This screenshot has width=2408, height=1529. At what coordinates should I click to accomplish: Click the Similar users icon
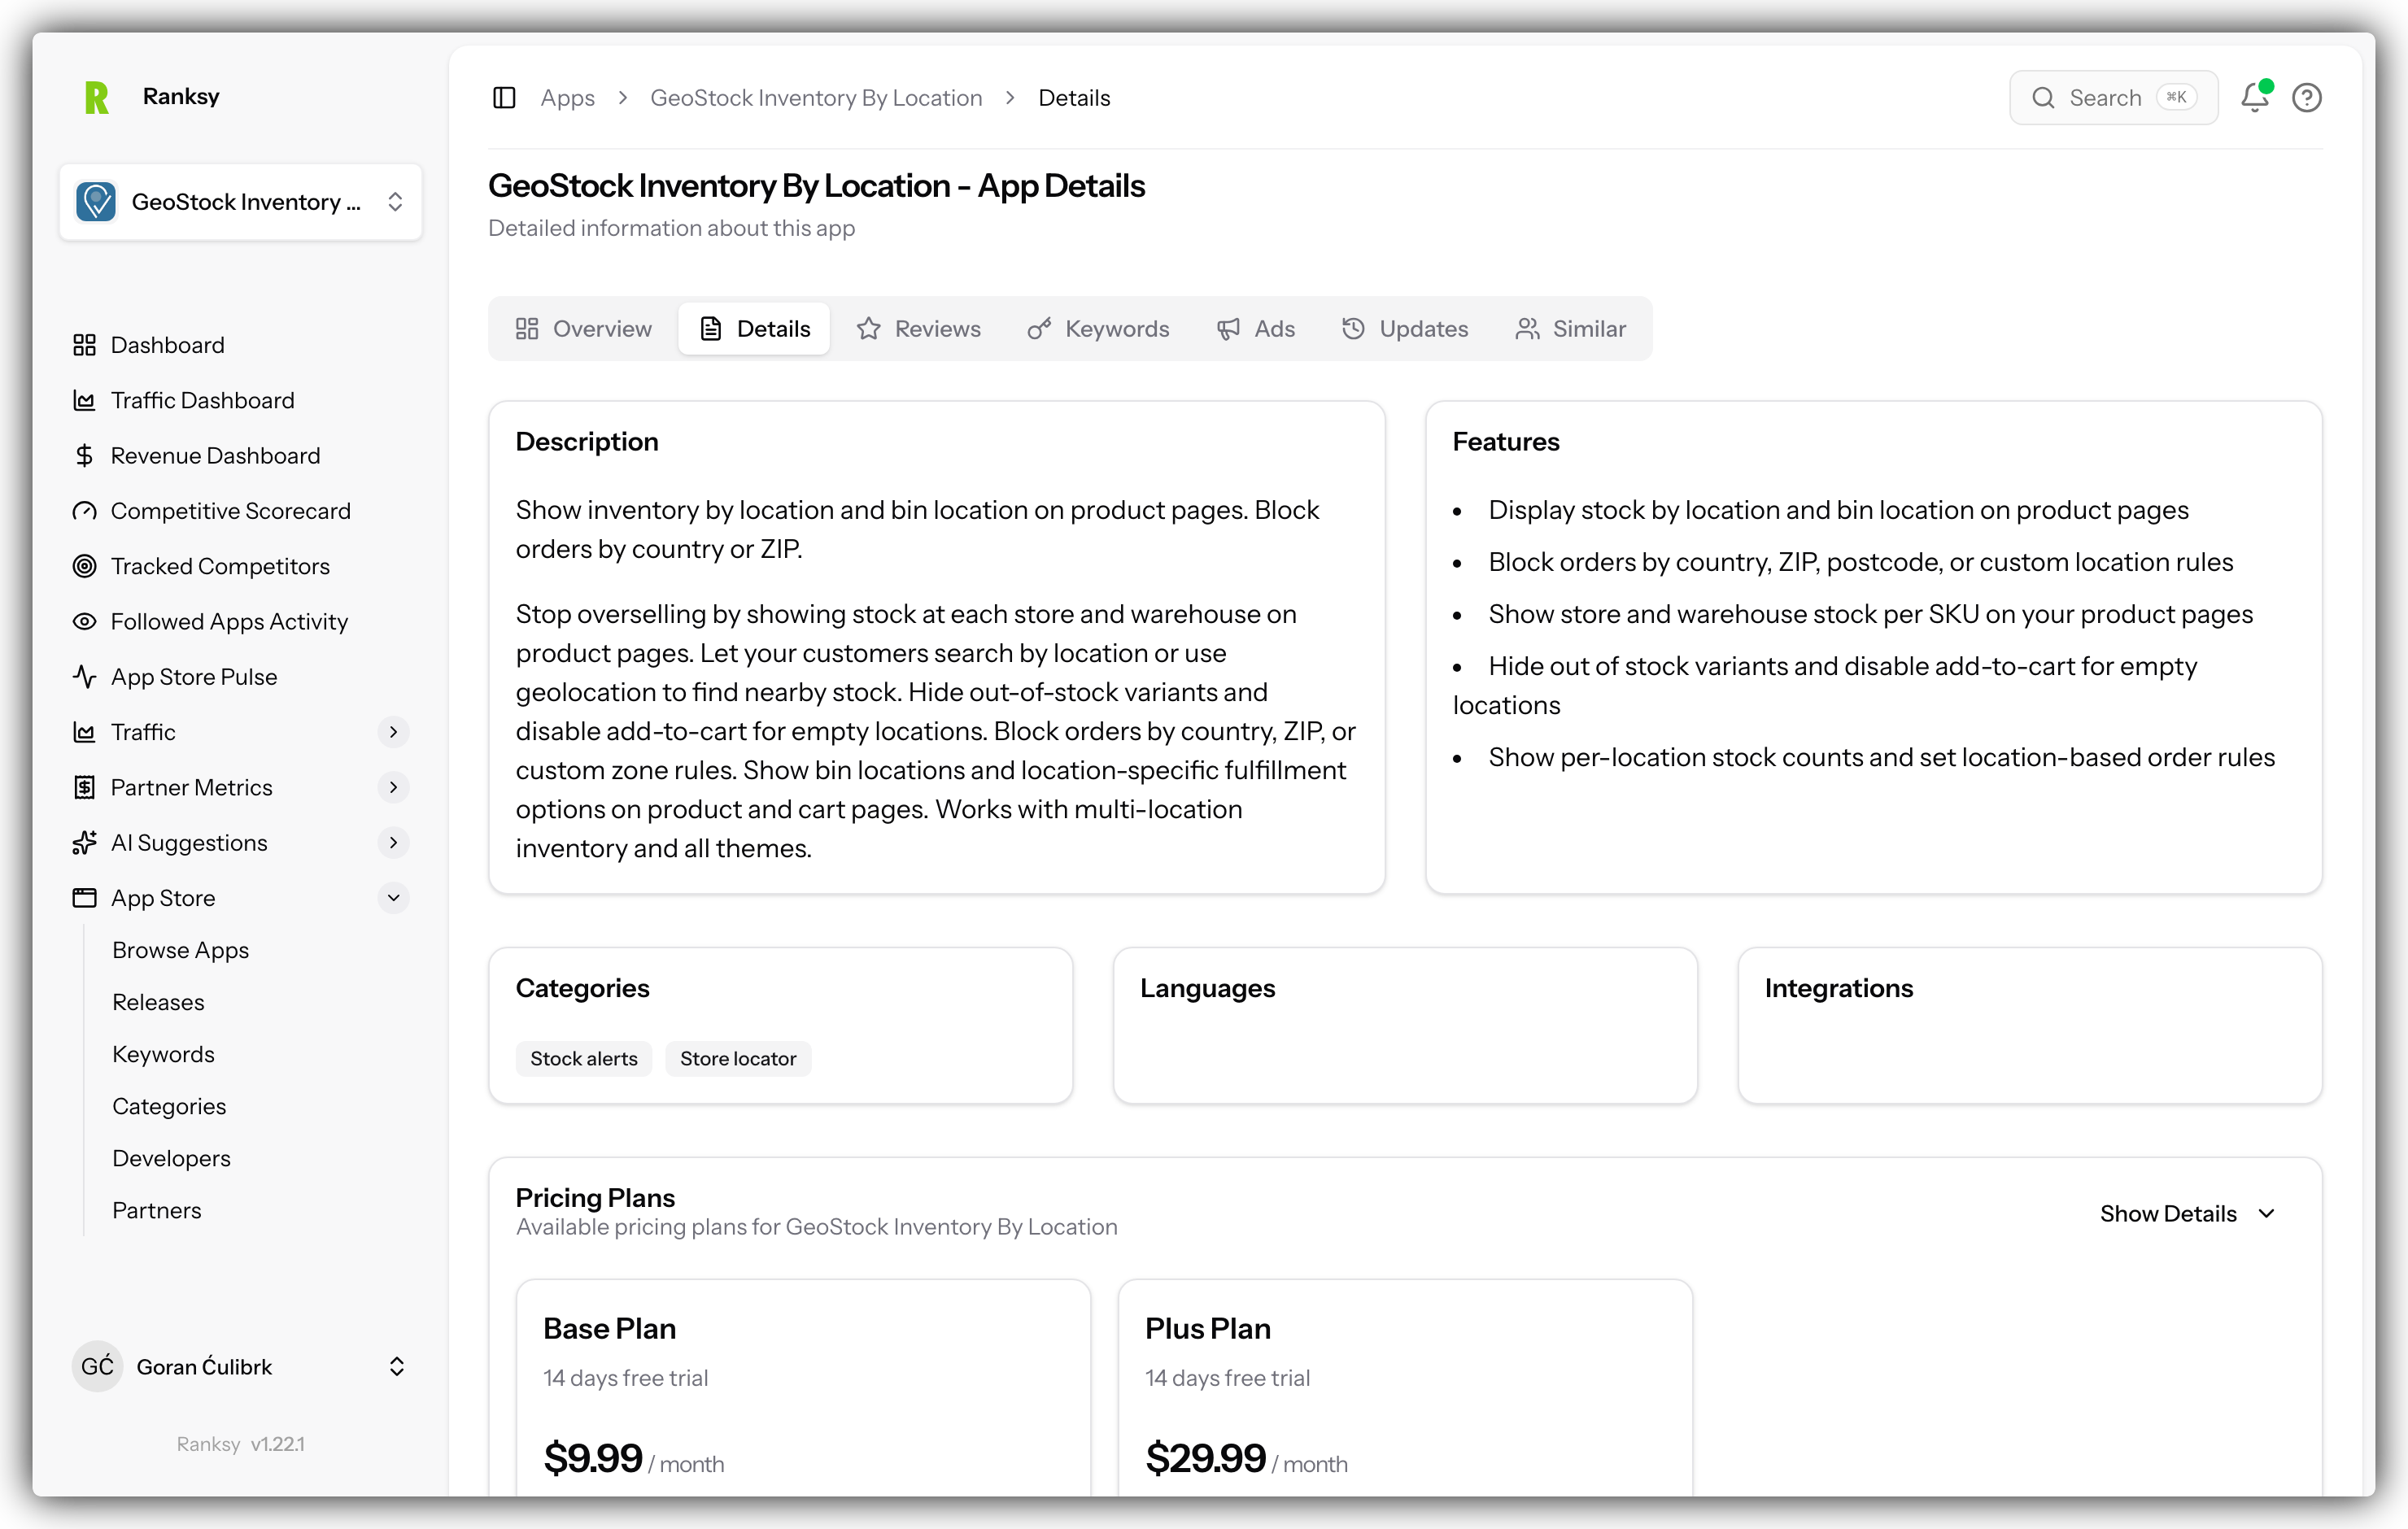coord(1527,329)
